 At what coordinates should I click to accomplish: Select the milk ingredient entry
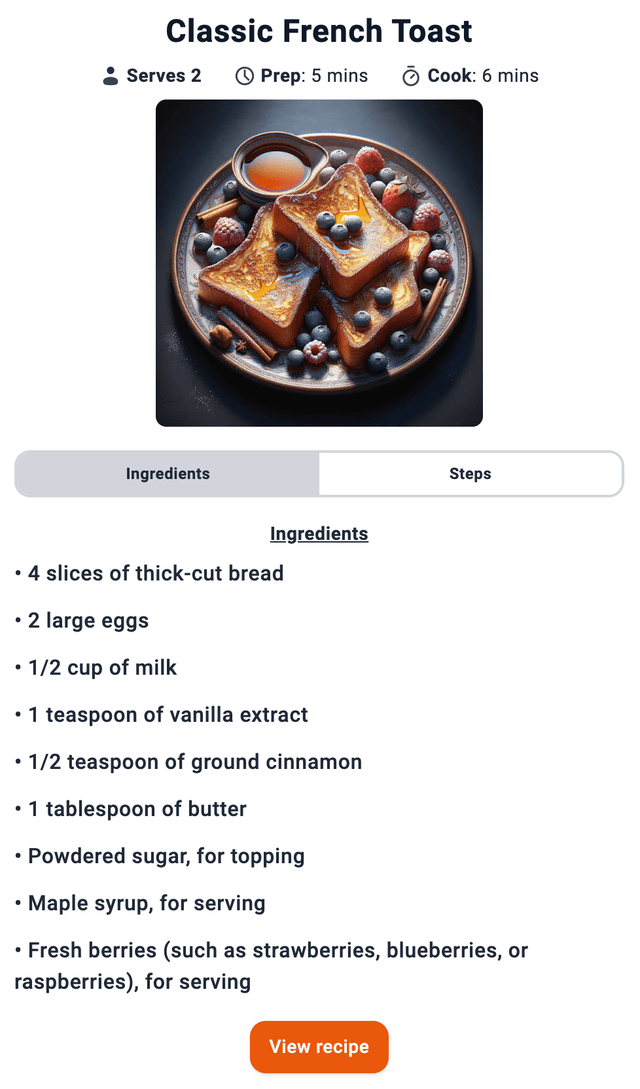coord(101,667)
